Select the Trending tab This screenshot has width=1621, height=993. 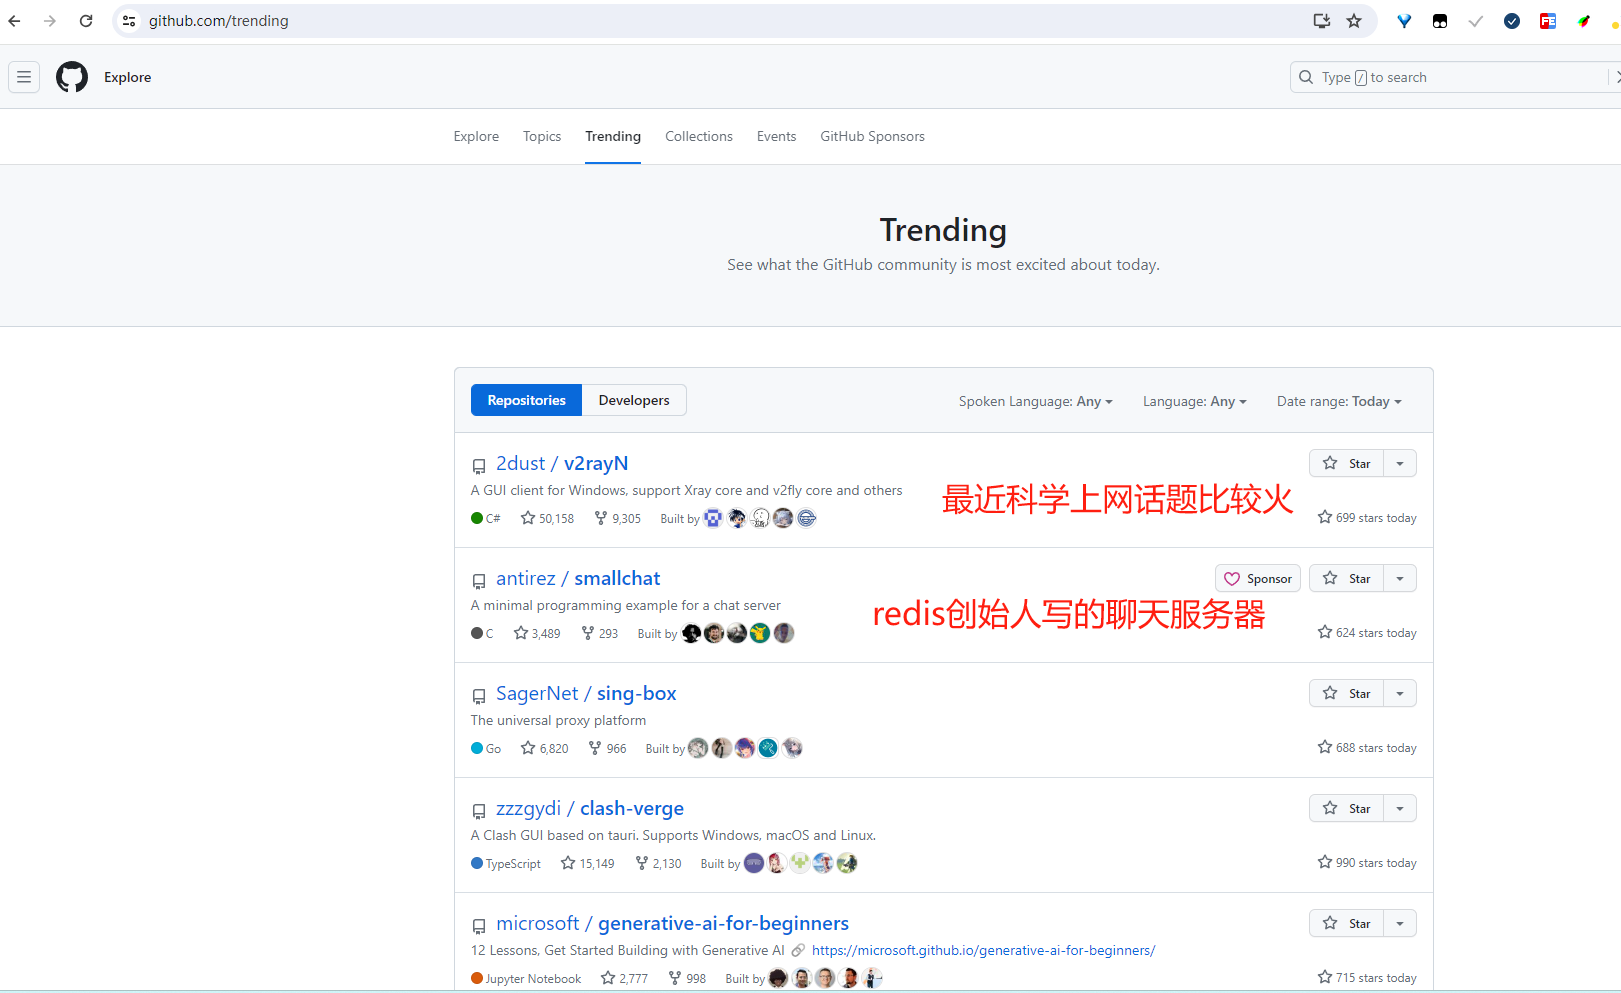tap(613, 136)
